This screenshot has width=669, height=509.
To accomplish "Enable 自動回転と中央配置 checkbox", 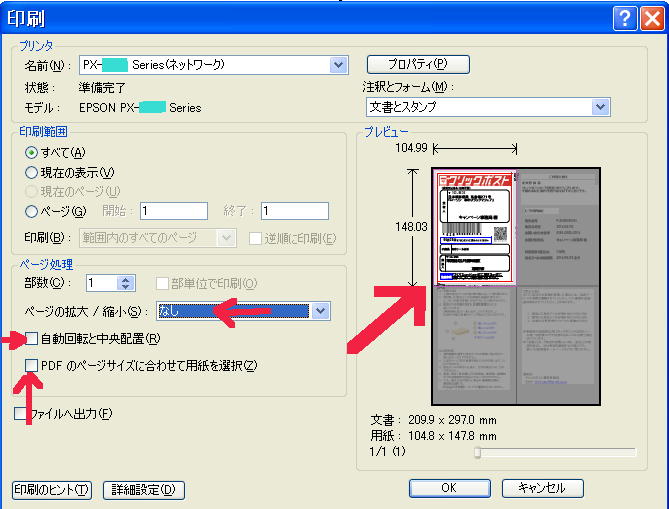I will point(32,339).
